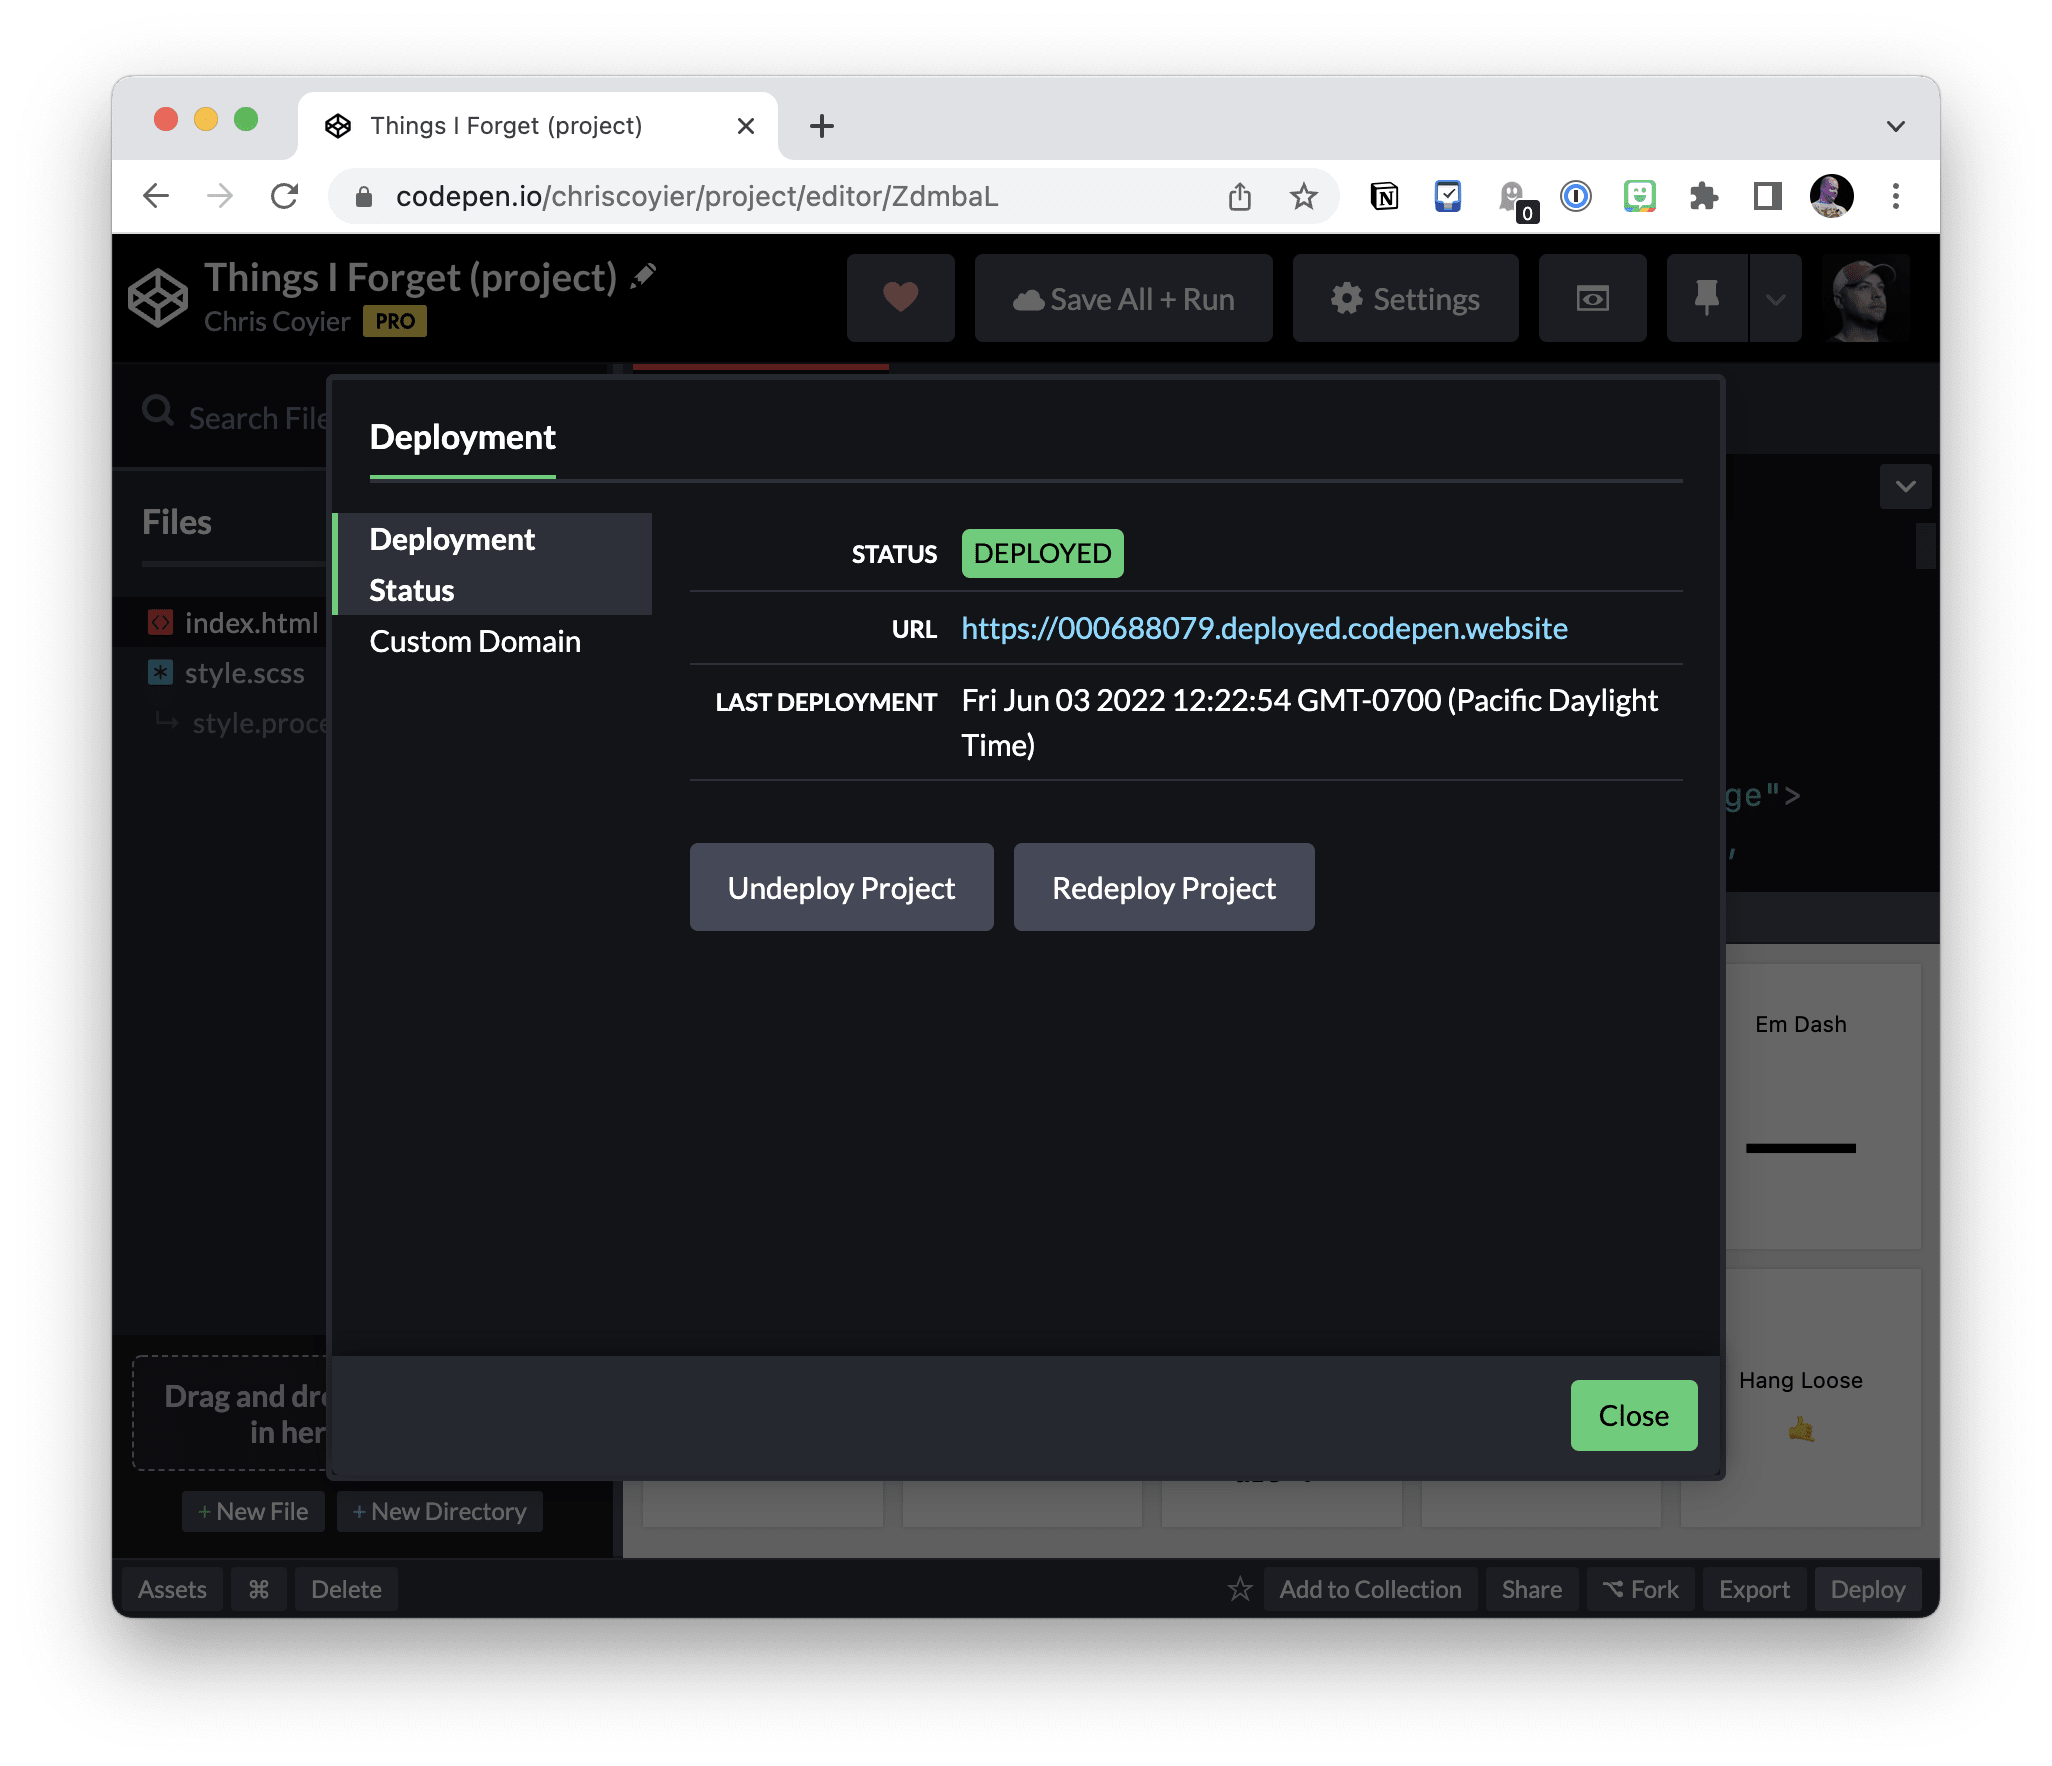Select the index.html file icon
Screen dimensions: 2052x1766
[x=161, y=622]
